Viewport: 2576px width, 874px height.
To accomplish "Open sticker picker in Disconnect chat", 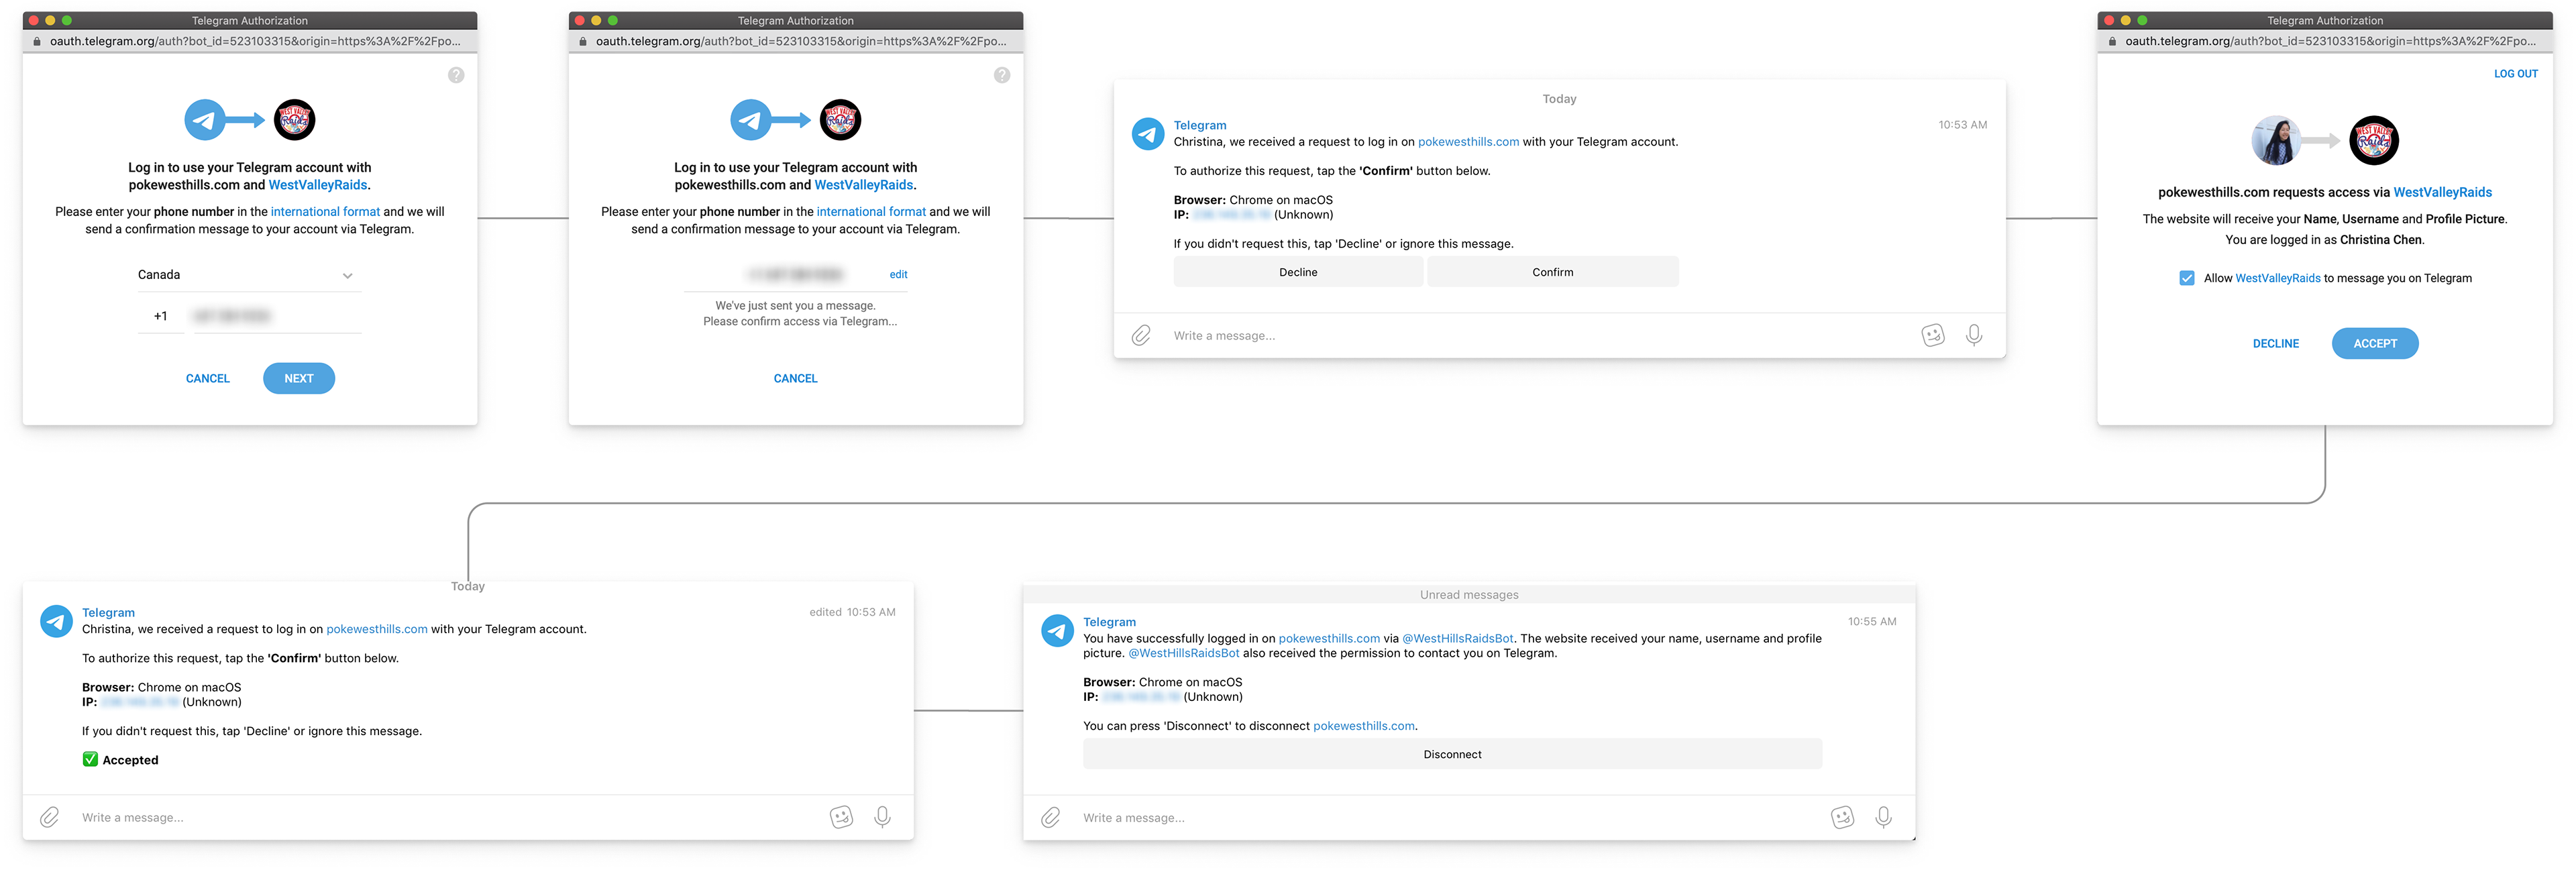I will pos(1843,817).
